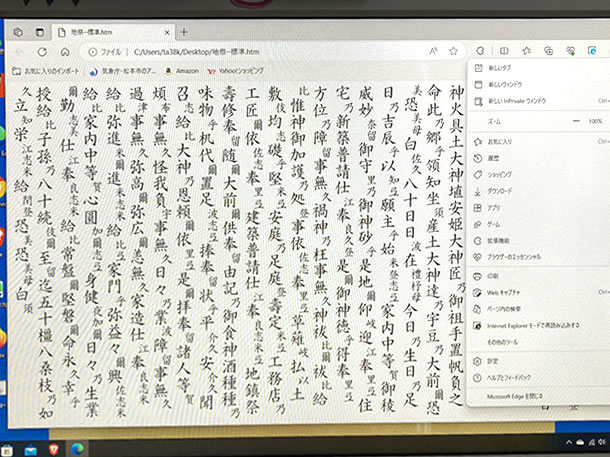The image size is (610, 457).
Task: Open the Extensions icon in toolbar
Action: point(480,51)
